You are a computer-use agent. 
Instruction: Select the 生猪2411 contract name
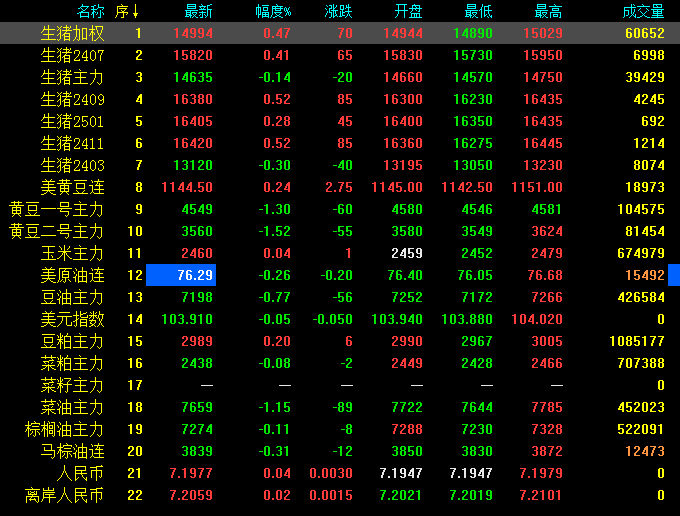[72, 144]
